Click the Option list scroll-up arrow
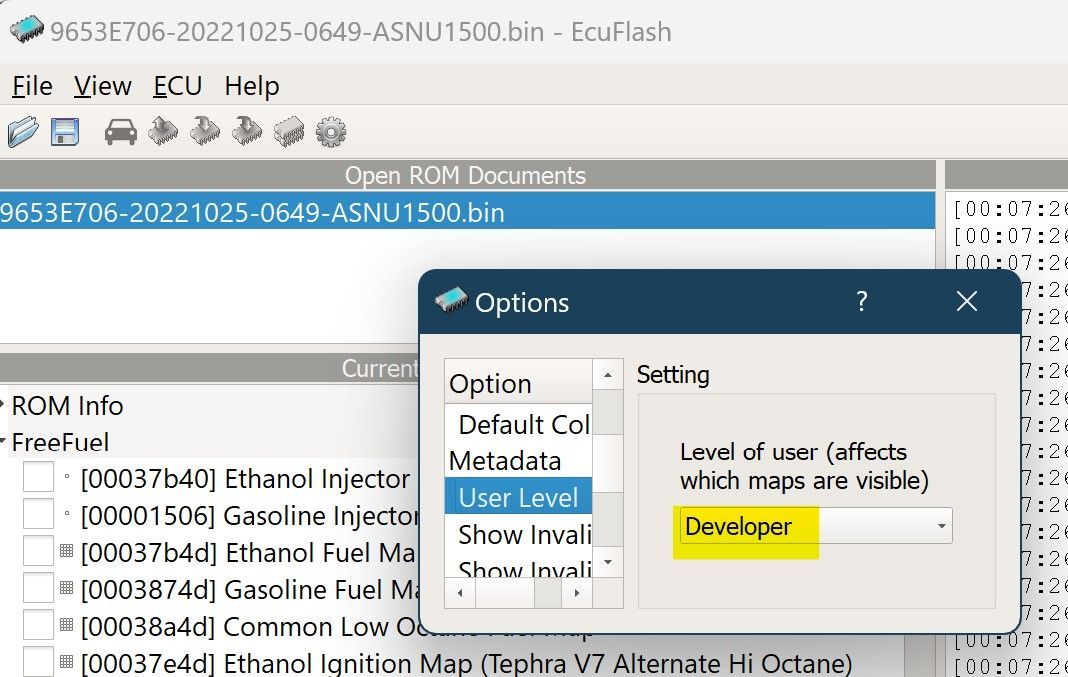 point(608,375)
